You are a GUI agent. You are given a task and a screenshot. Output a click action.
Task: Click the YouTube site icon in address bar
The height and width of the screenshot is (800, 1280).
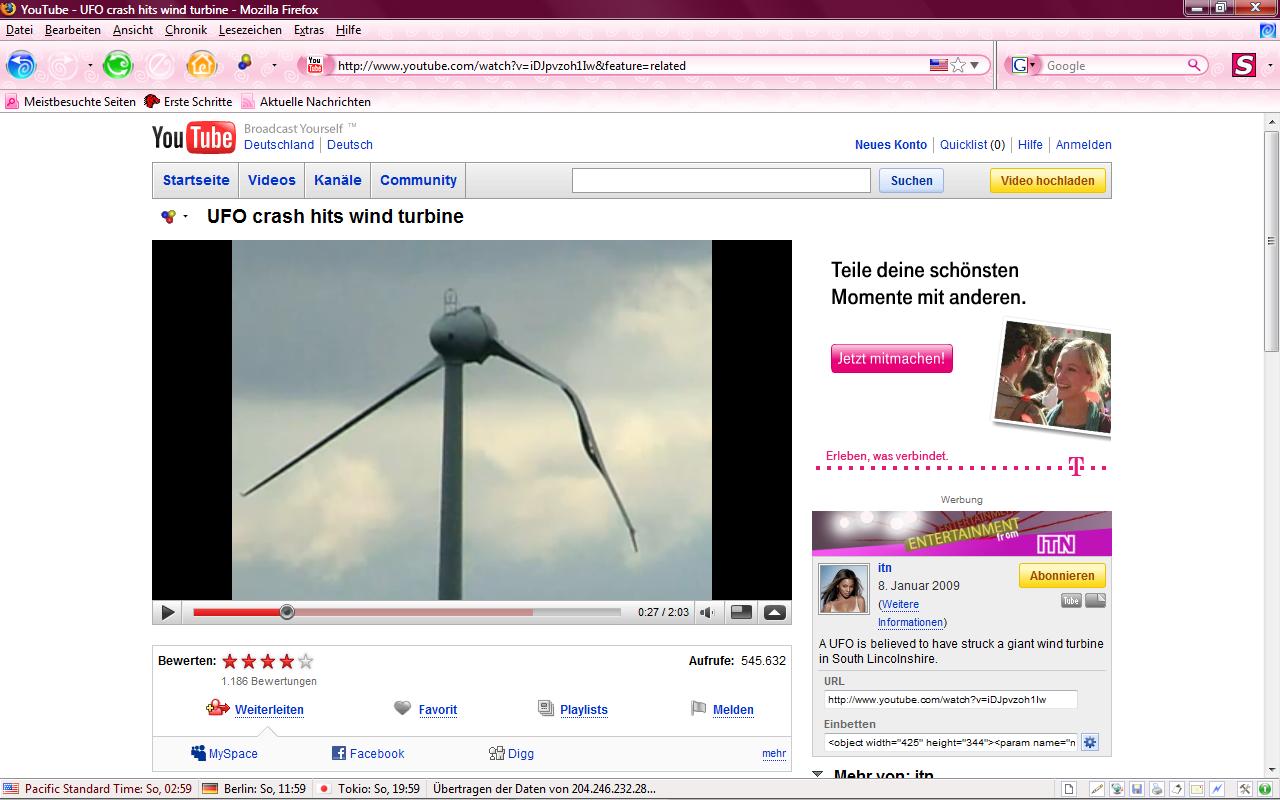click(x=315, y=65)
